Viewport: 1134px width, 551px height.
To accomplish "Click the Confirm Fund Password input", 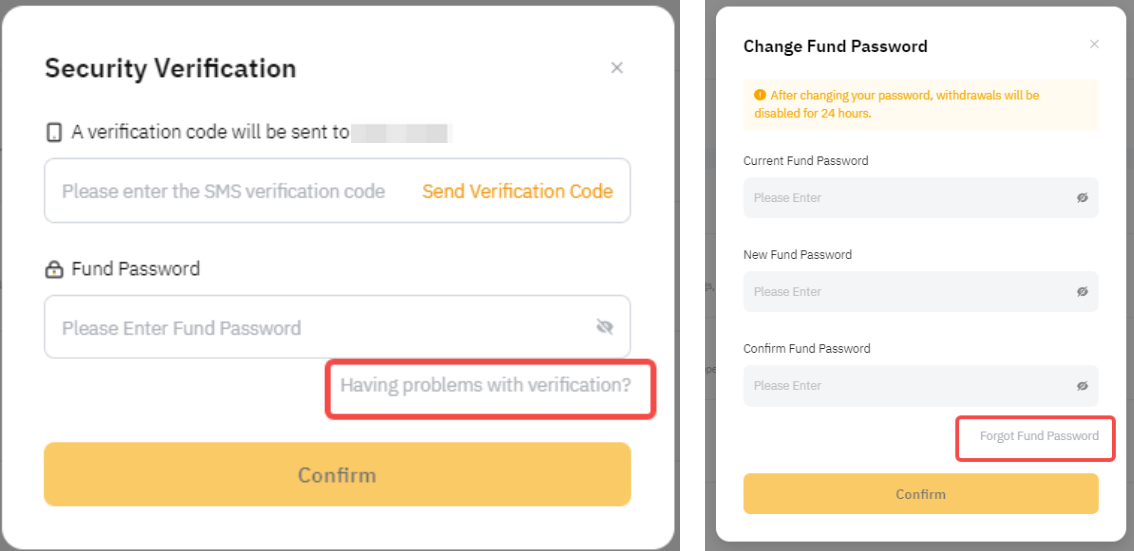I will click(x=900, y=386).
